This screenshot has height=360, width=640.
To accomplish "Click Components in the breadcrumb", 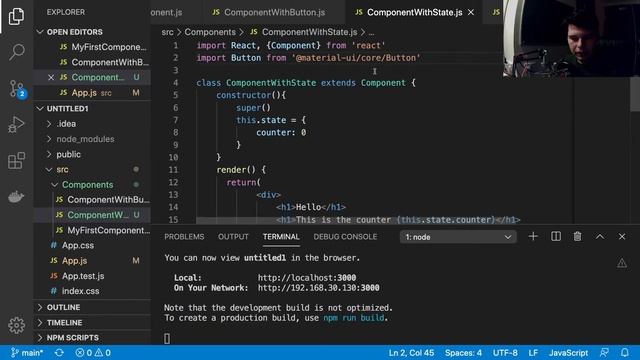I will tap(210, 32).
